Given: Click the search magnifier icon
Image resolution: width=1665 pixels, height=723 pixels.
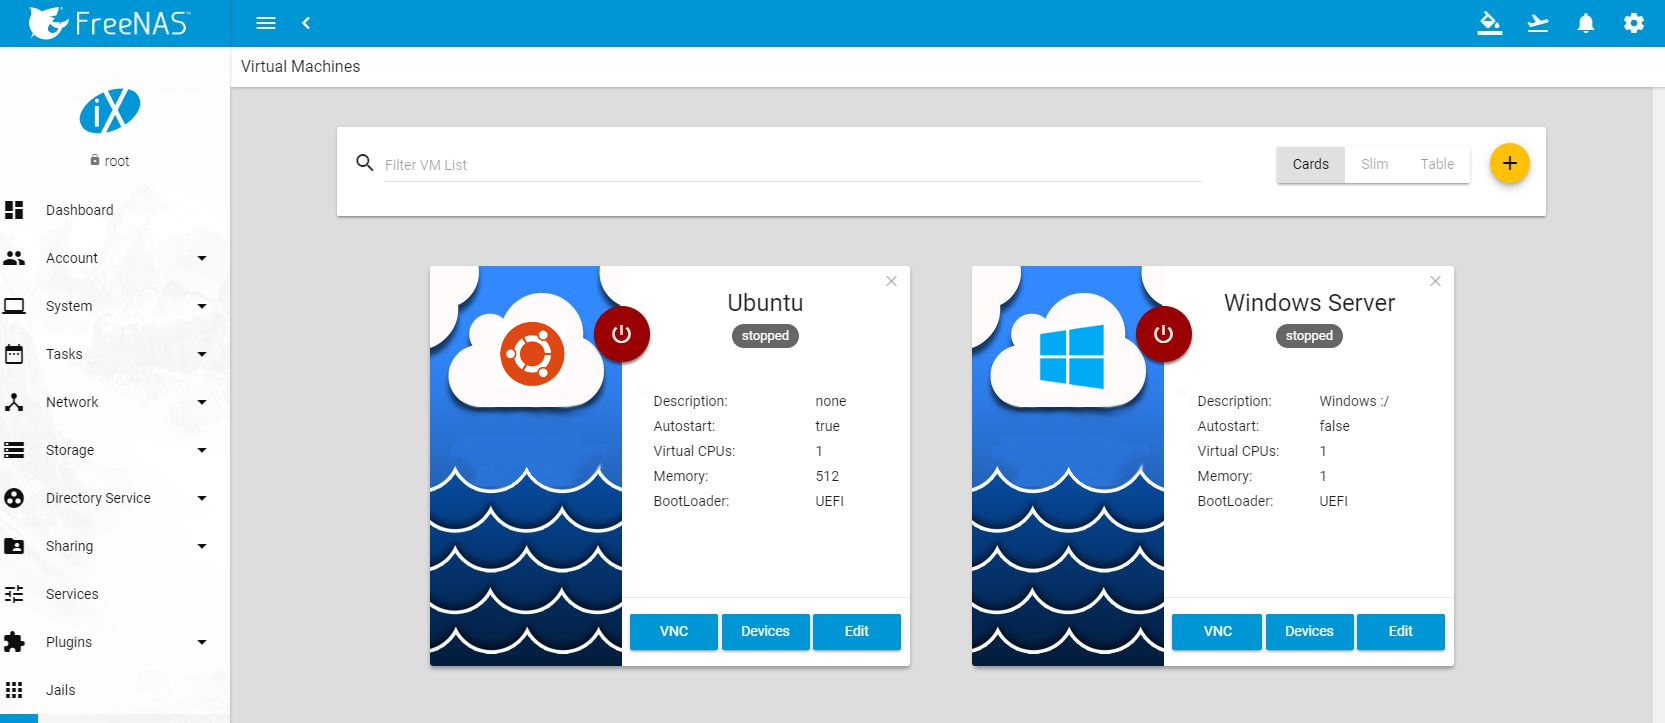Looking at the screenshot, I should click(365, 163).
